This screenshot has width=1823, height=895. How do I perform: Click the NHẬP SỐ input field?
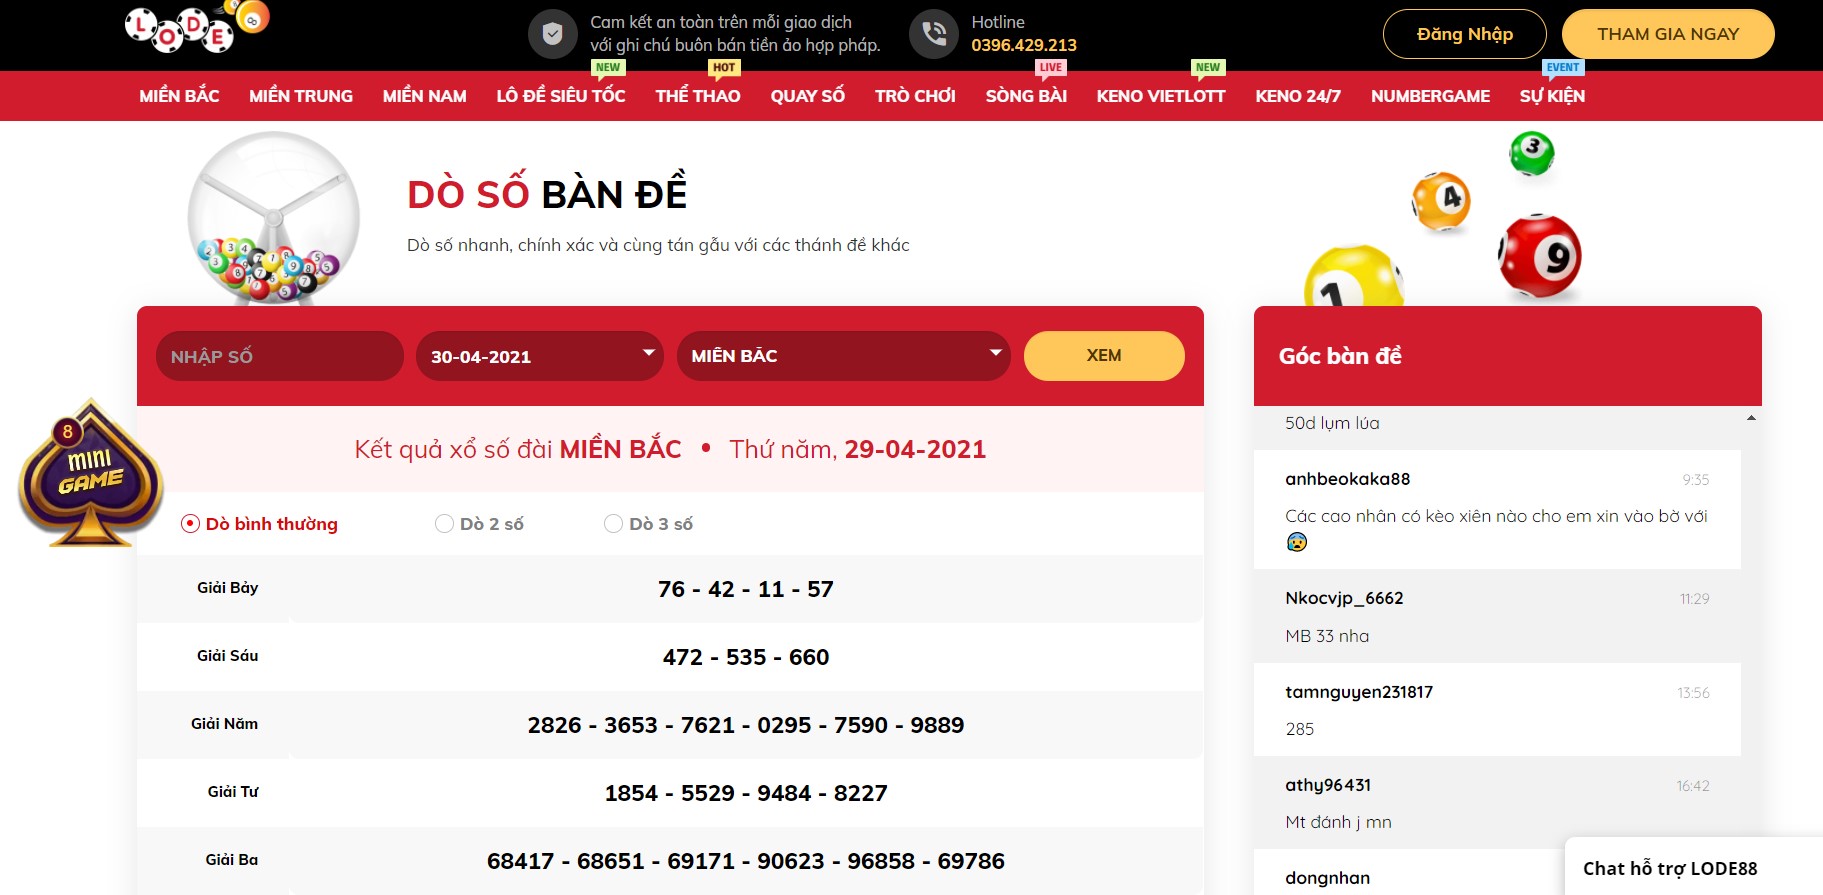click(x=279, y=356)
